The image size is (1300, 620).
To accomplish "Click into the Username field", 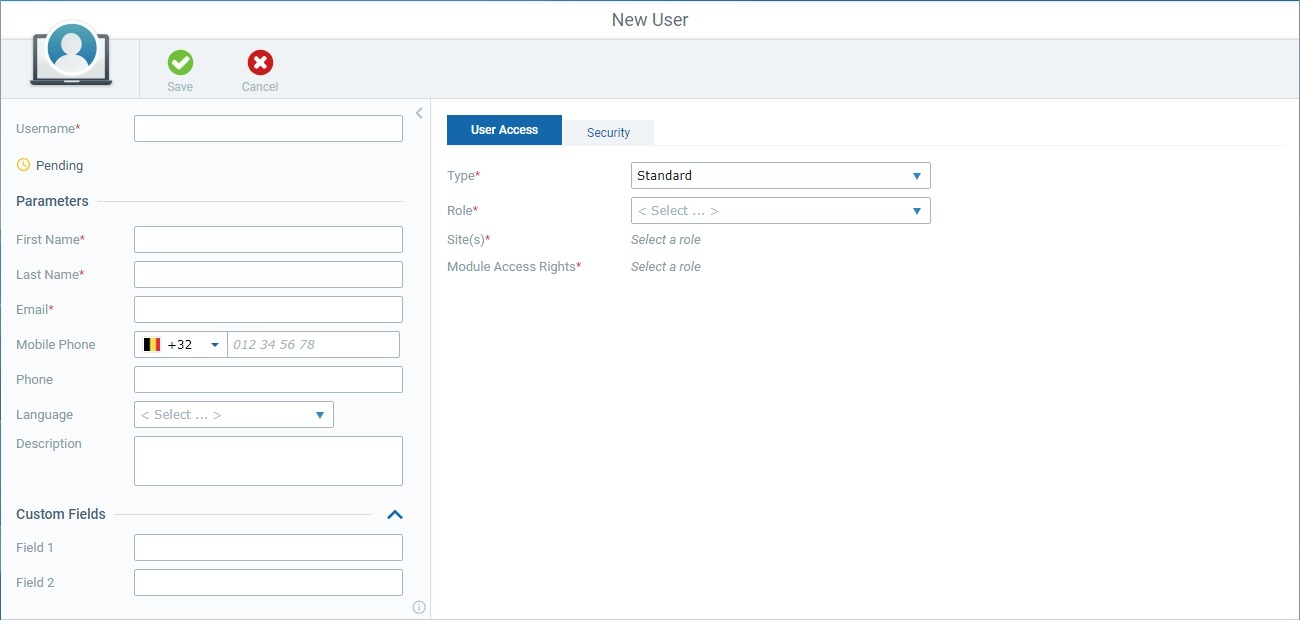I will 268,129.
